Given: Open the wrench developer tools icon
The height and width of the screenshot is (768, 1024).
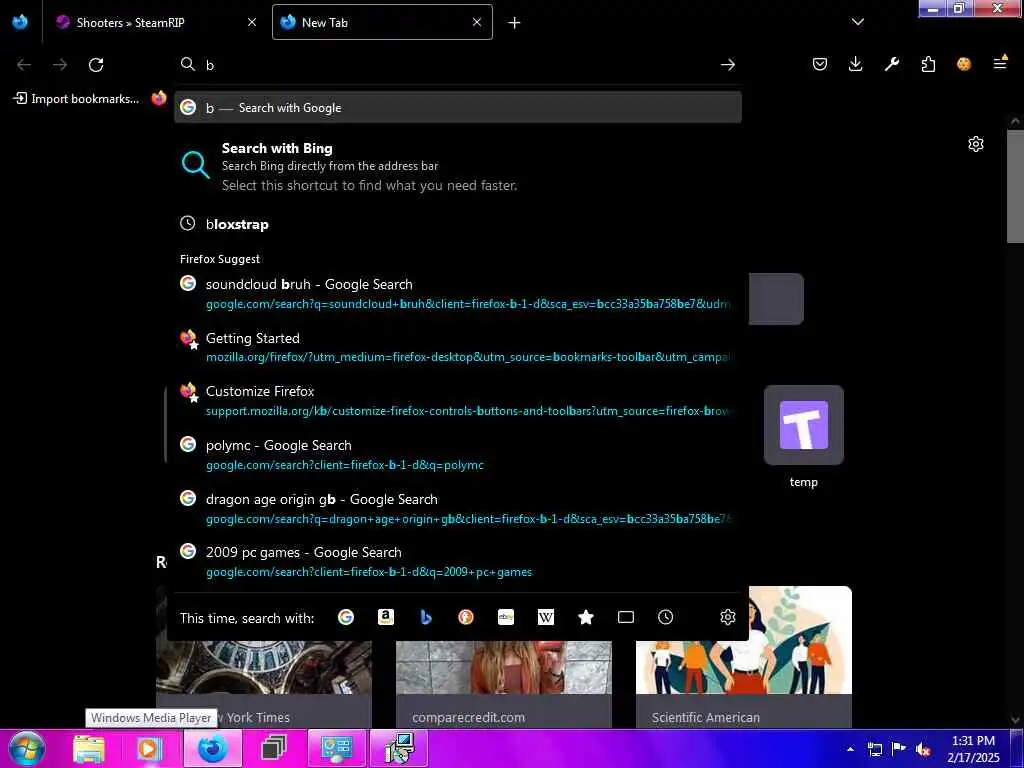Looking at the screenshot, I should 891,64.
